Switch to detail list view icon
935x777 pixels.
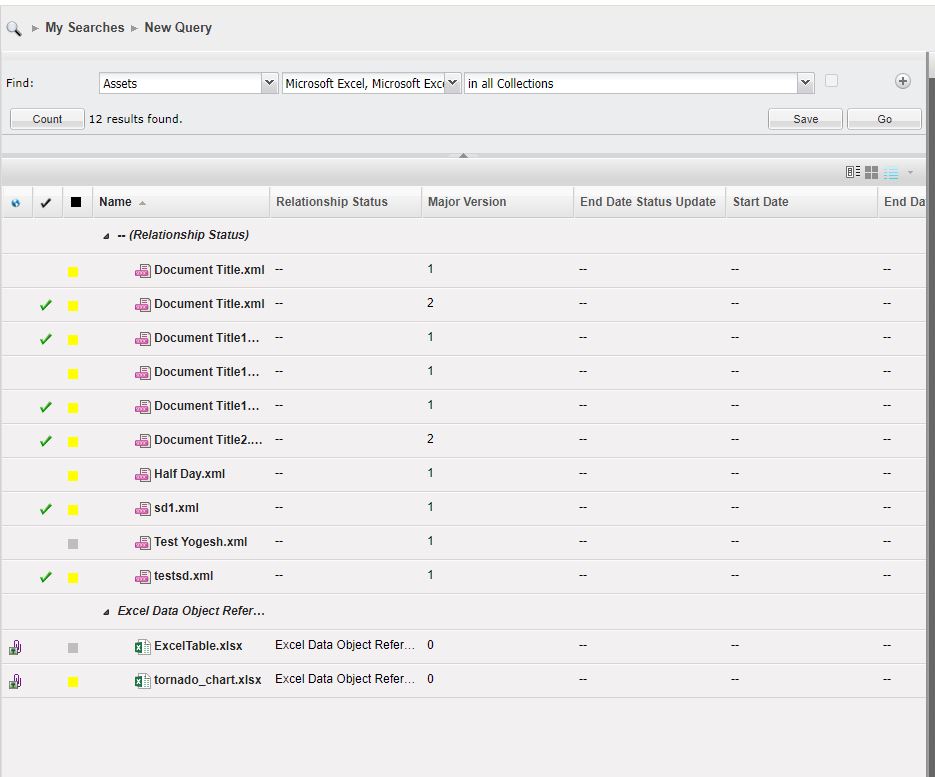pyautogui.click(x=853, y=172)
